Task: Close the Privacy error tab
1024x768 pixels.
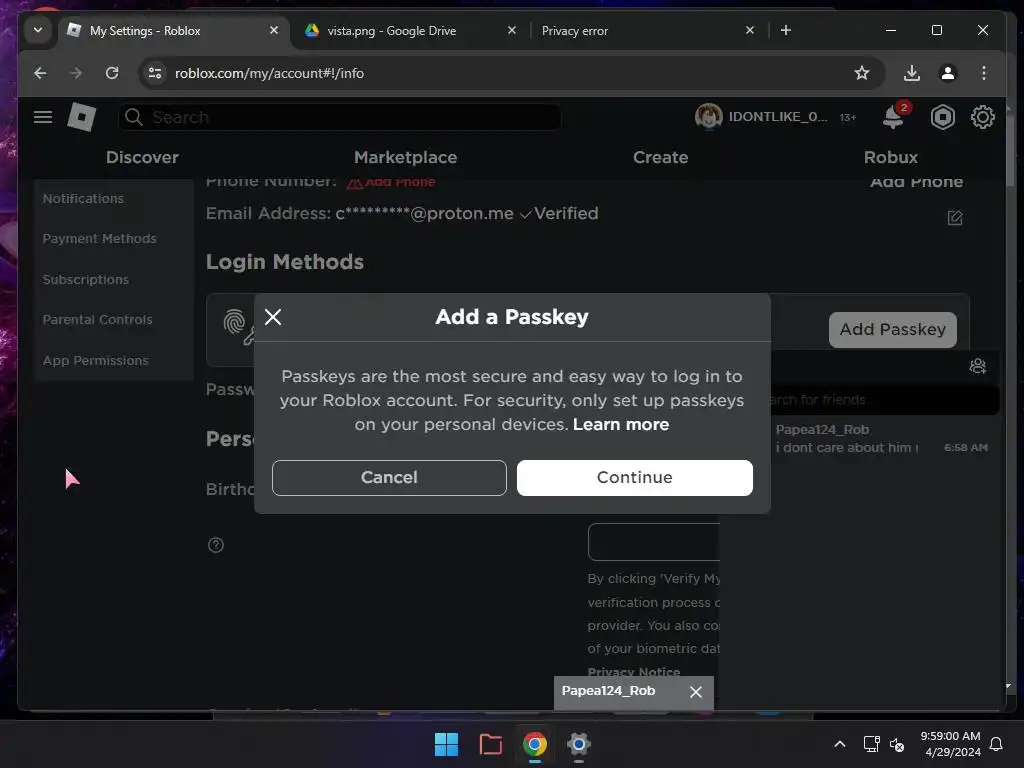Action: click(750, 30)
